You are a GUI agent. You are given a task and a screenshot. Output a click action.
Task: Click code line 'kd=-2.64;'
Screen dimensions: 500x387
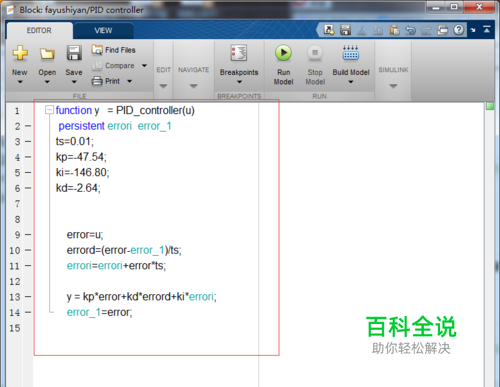(x=78, y=188)
